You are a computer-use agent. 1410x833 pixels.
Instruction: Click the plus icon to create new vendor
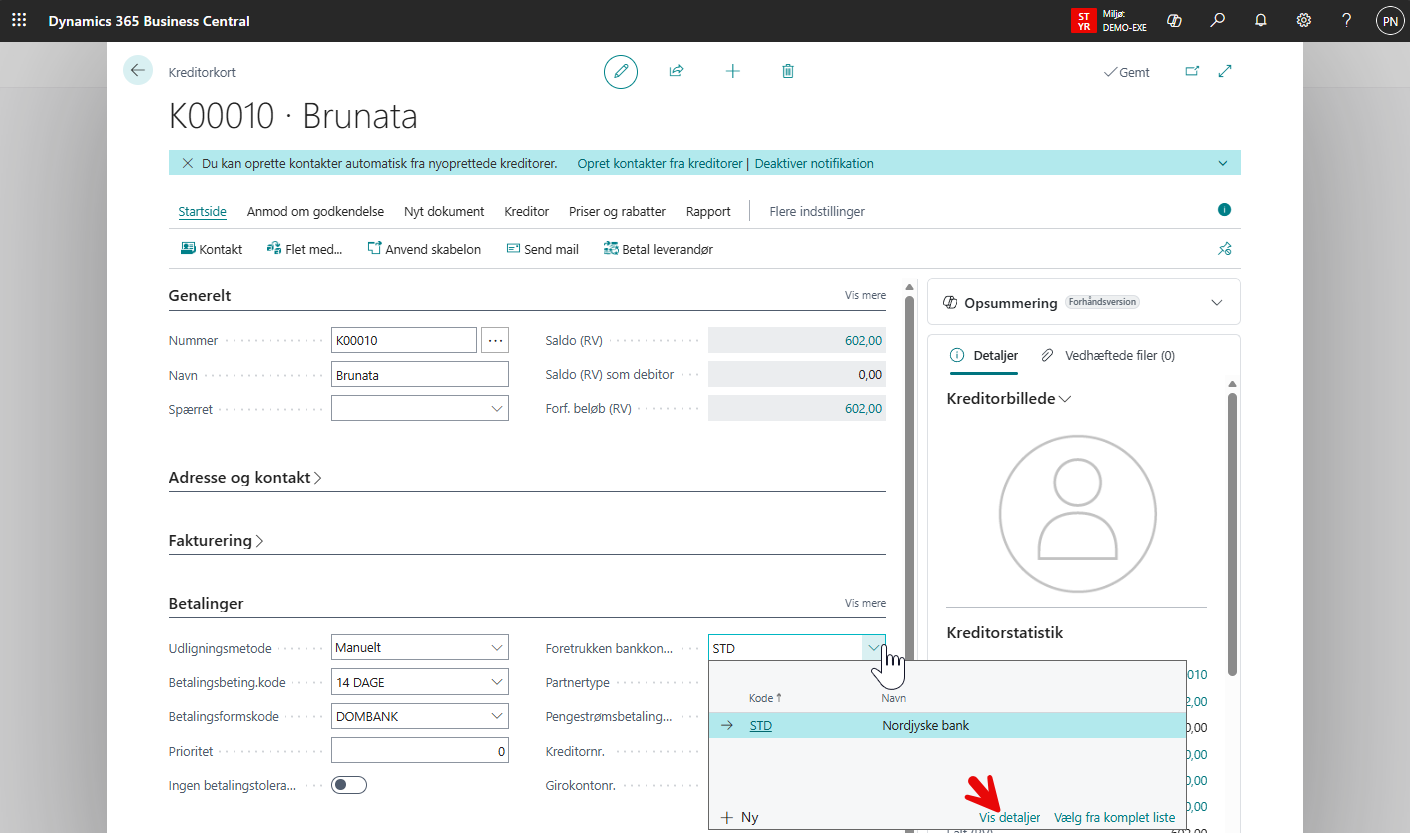[x=732, y=72]
